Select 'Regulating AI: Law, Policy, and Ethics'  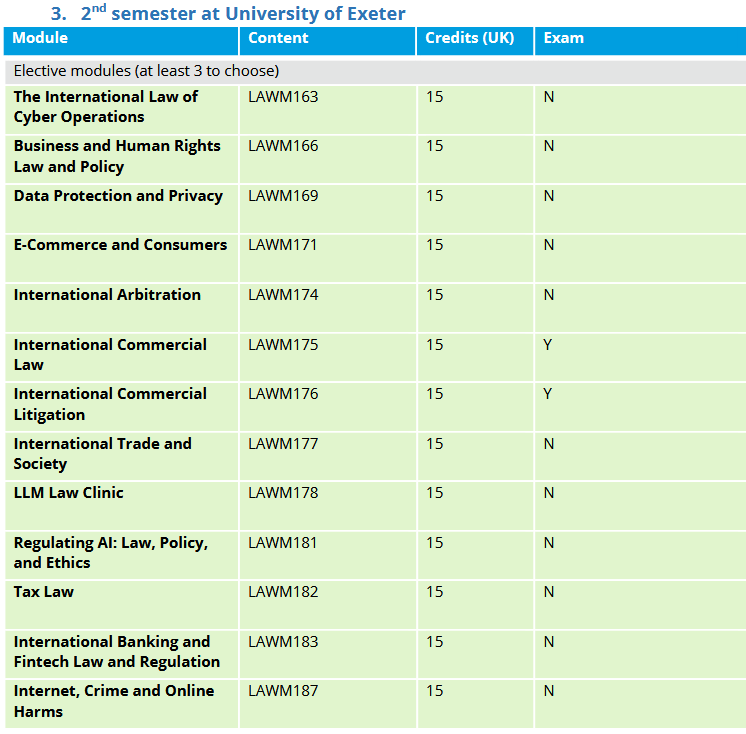(x=111, y=553)
